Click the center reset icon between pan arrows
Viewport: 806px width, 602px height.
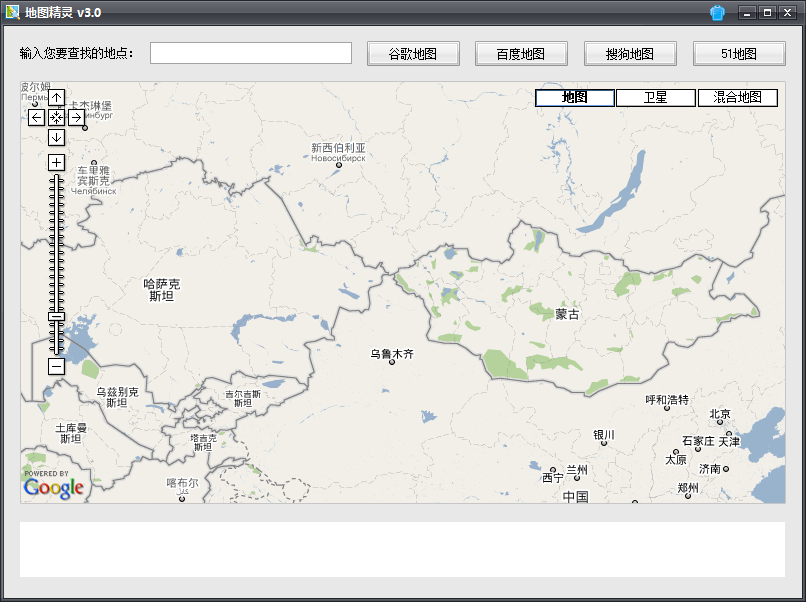(56, 118)
